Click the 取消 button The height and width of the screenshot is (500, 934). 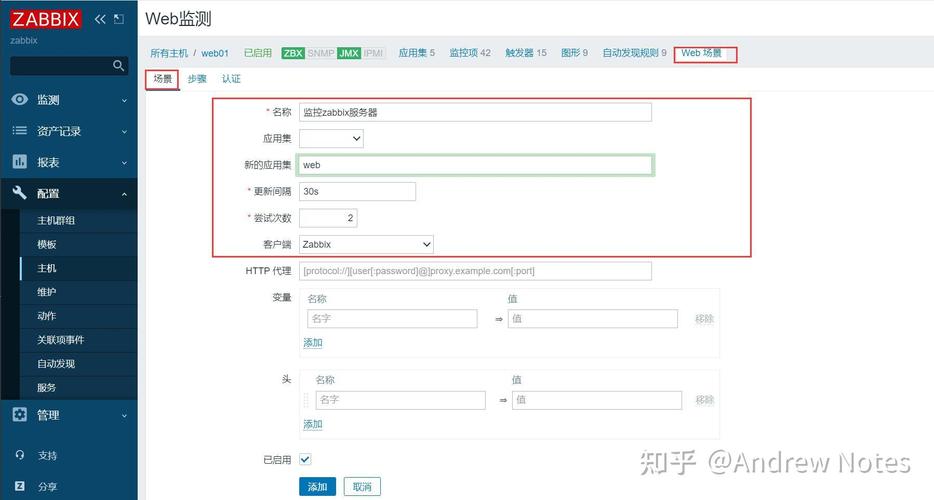(x=362, y=487)
